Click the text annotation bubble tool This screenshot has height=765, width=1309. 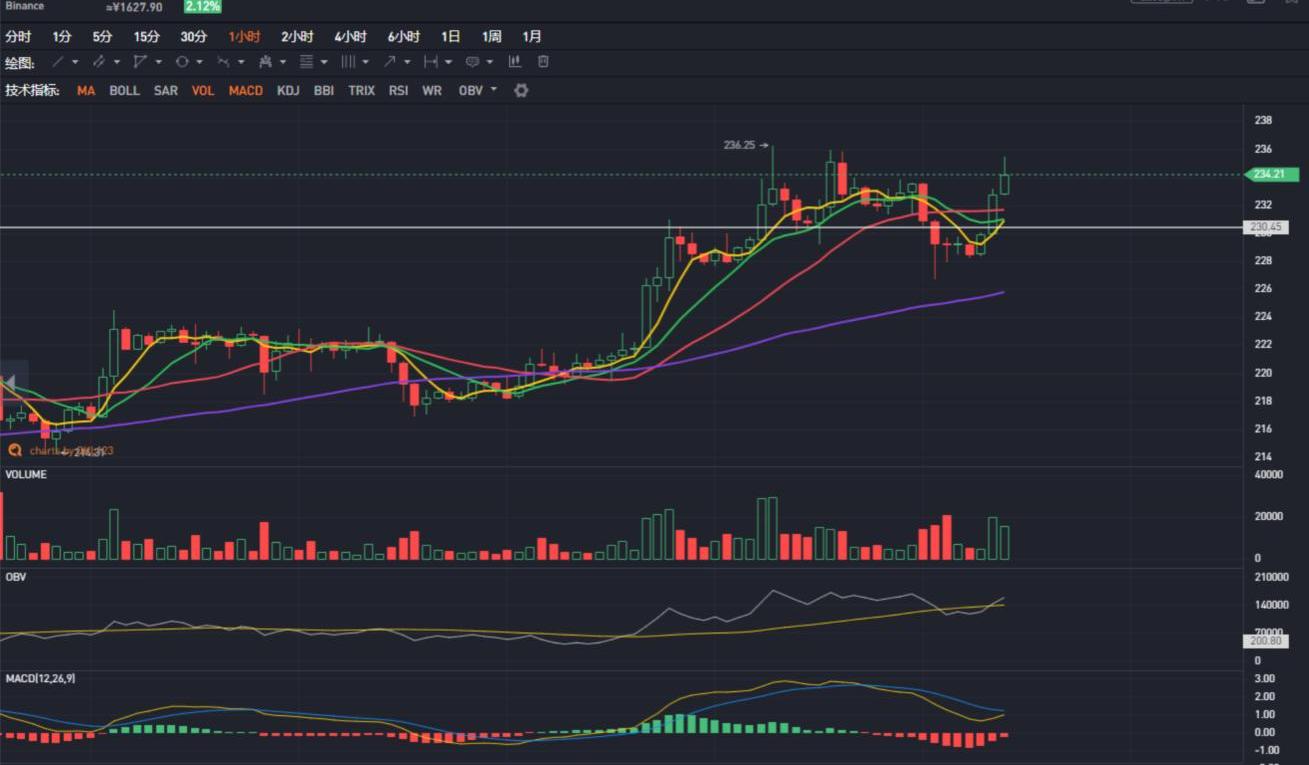(x=473, y=62)
